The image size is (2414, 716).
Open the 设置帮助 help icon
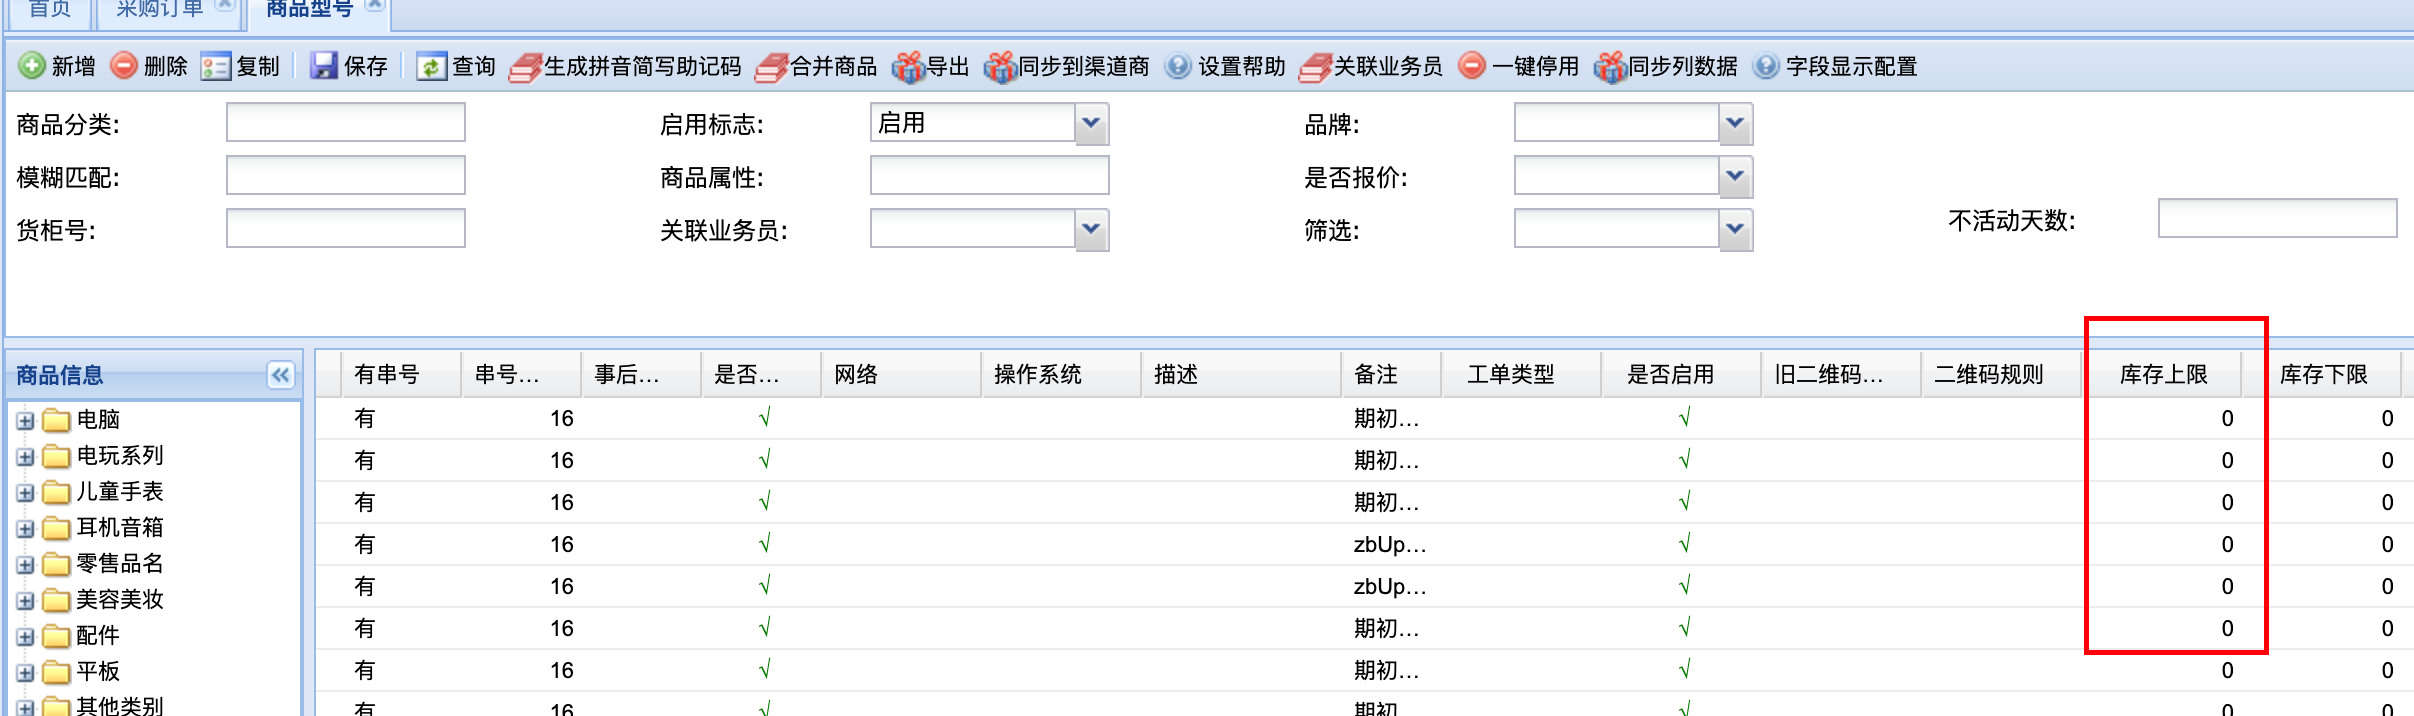(1178, 66)
